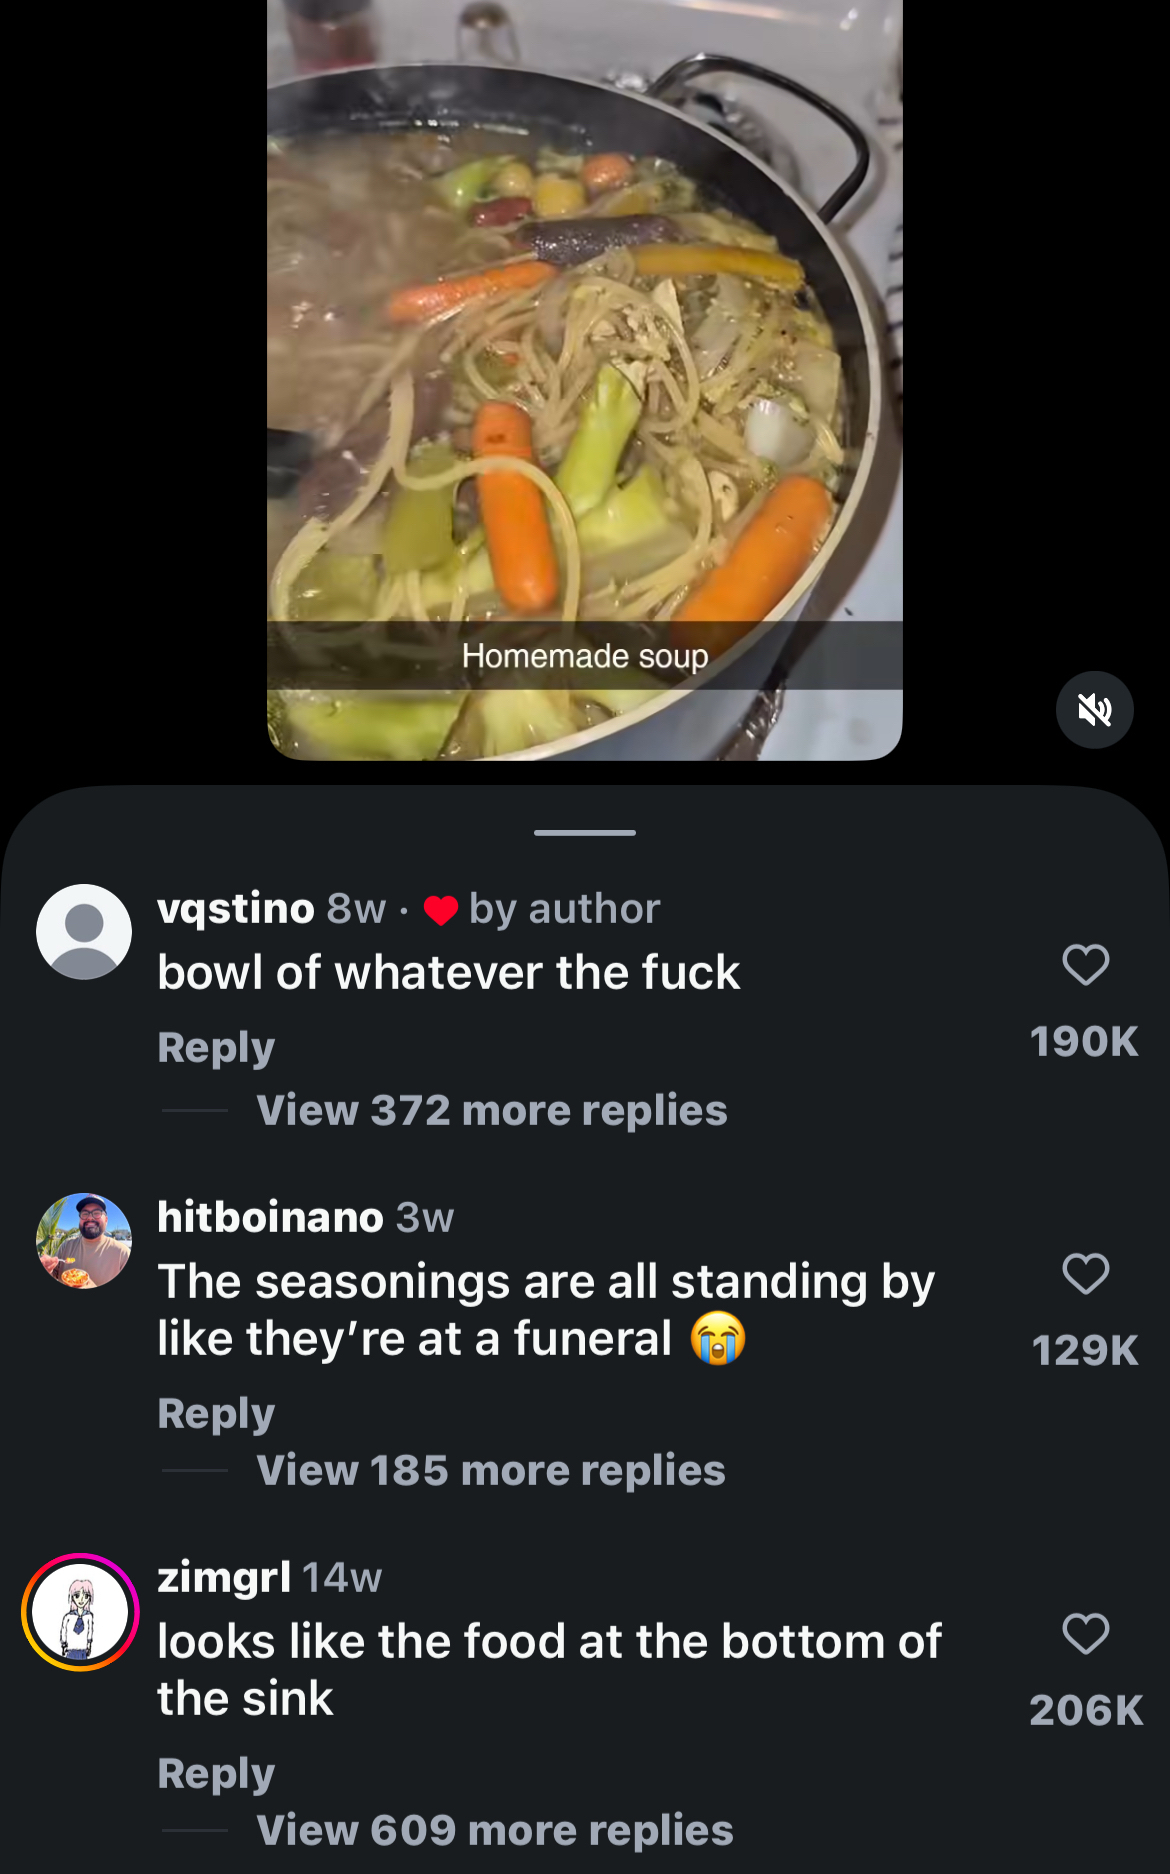Tap the comments sheet drag handle
The width and height of the screenshot is (1170, 1874).
(585, 832)
